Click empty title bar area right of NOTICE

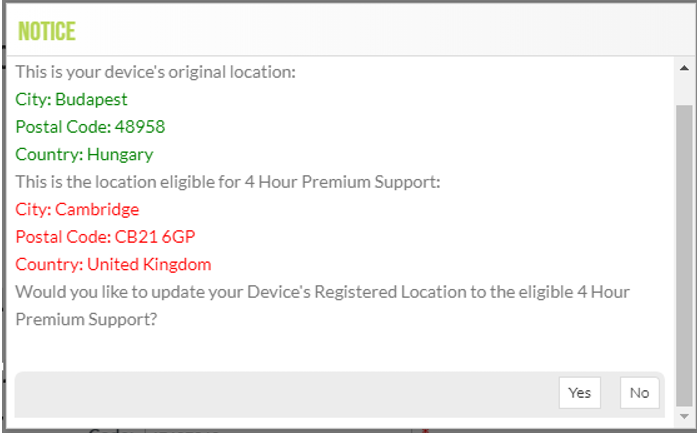(380, 31)
